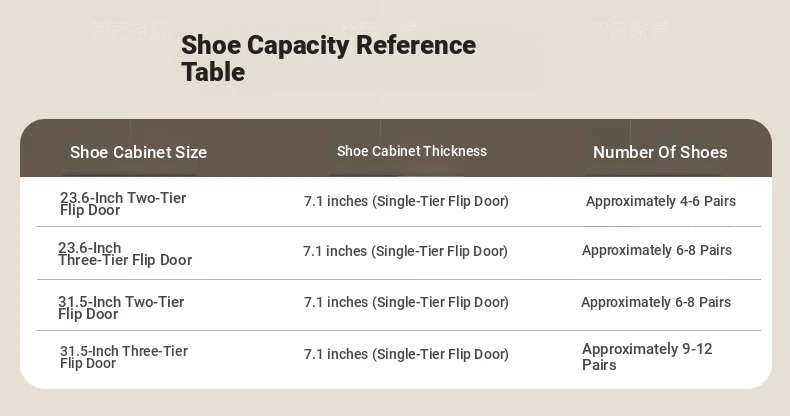The image size is (790, 416).
Task: Select the Shoe Cabinet Thickness column header
Action: 412,151
